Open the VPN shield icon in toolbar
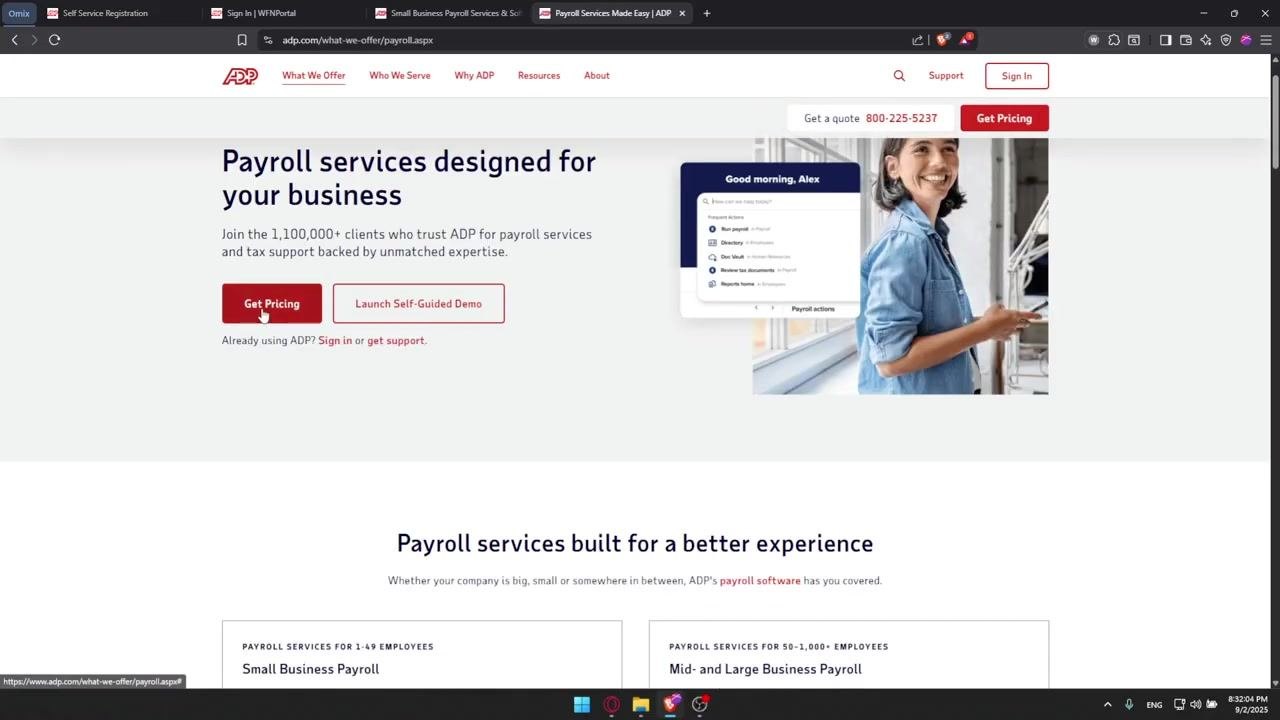1280x720 pixels. [x=1226, y=40]
